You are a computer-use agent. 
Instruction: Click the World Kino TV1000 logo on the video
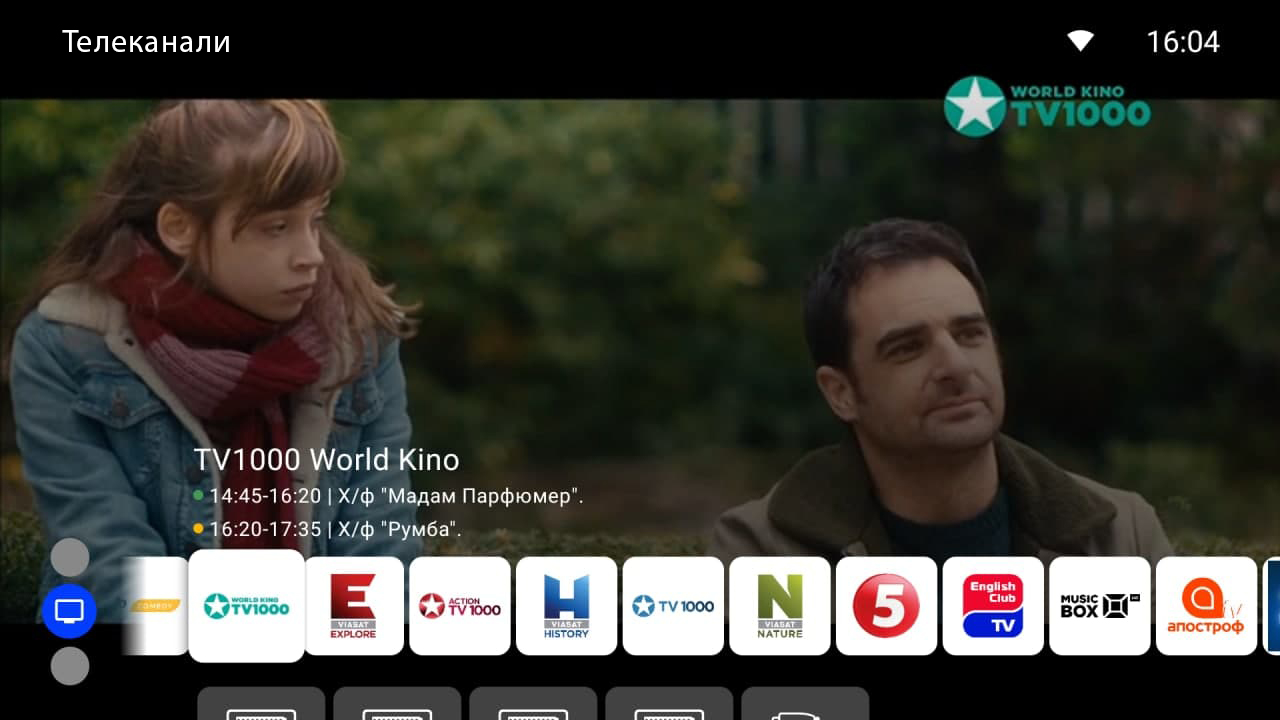[1047, 106]
